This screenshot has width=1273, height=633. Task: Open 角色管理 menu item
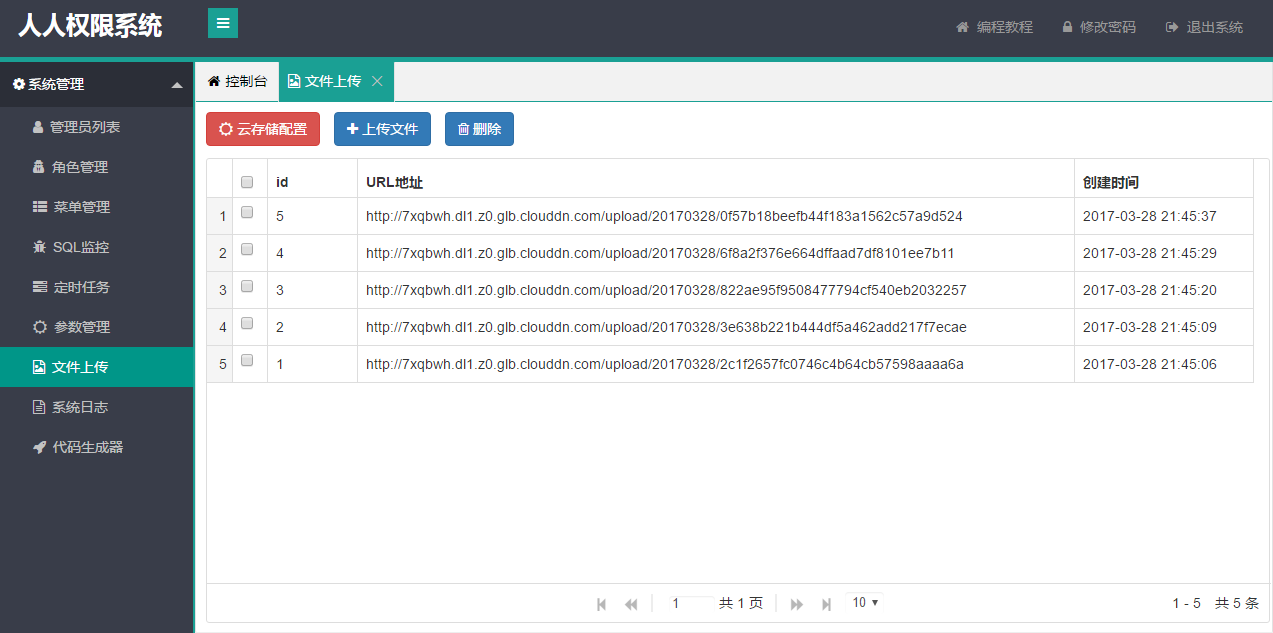click(79, 167)
